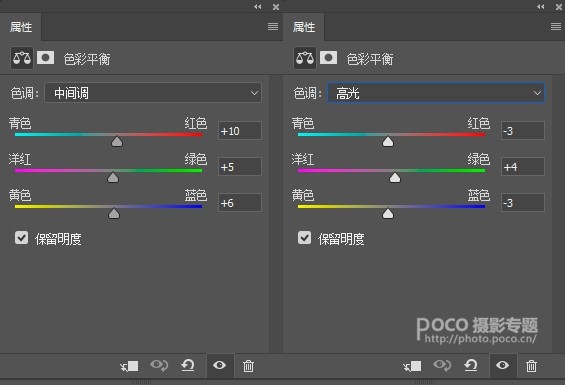
Task: Uncheck 保留明度 in the midtones panel
Action: coord(22,238)
